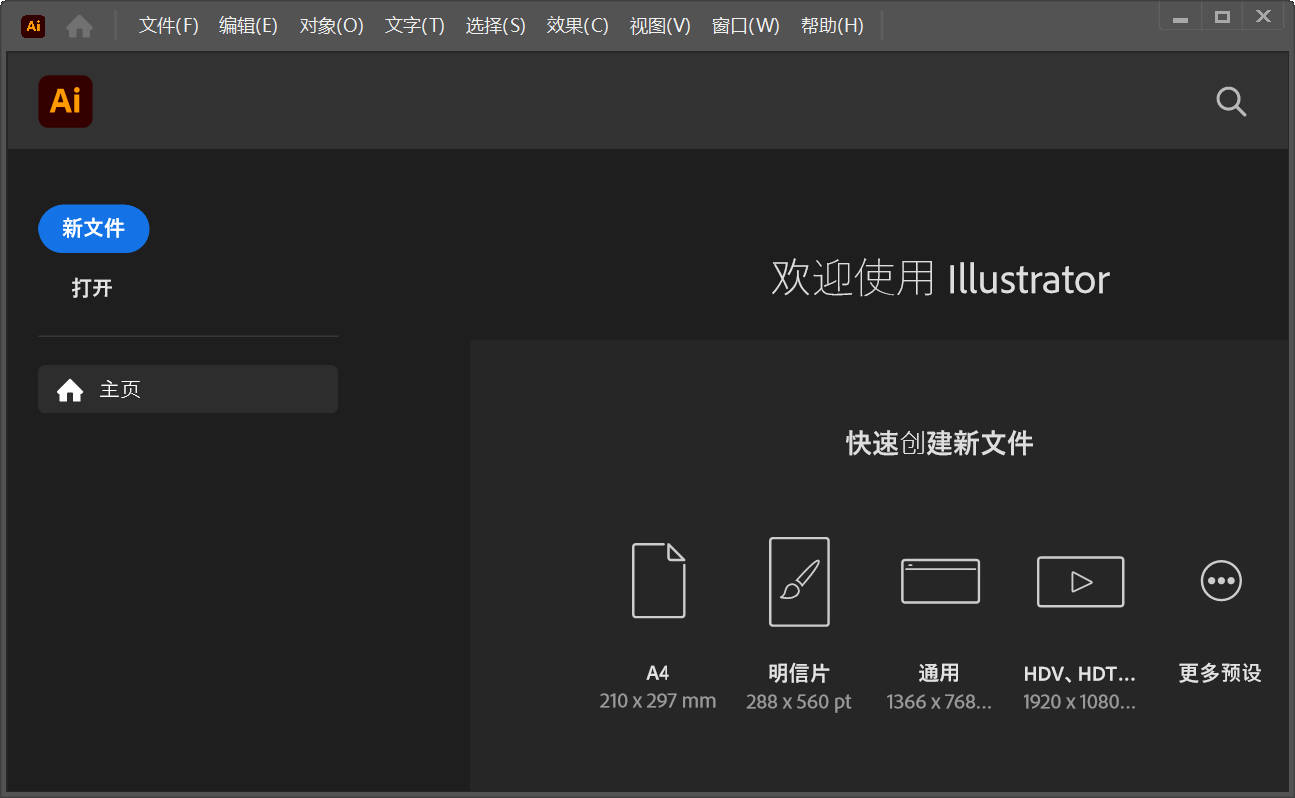Expand the 效果(C) menu
The height and width of the screenshot is (798, 1295).
[577, 26]
